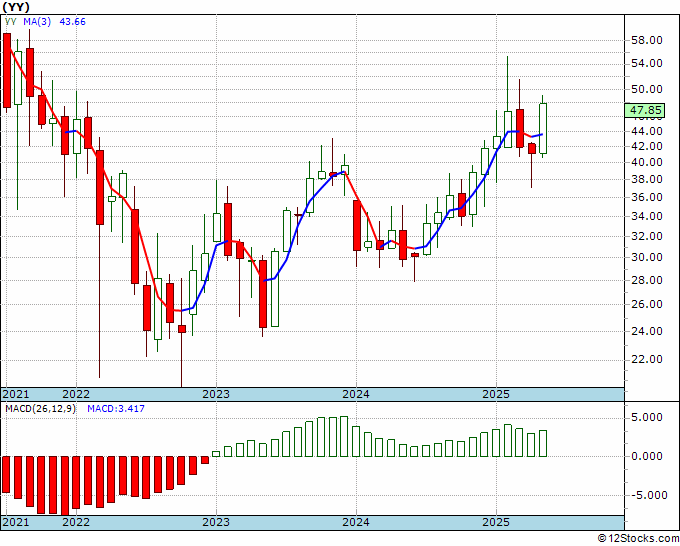This screenshot has width=680, height=546.
Task: Click the 32.00 price axis label
Action: point(646,236)
